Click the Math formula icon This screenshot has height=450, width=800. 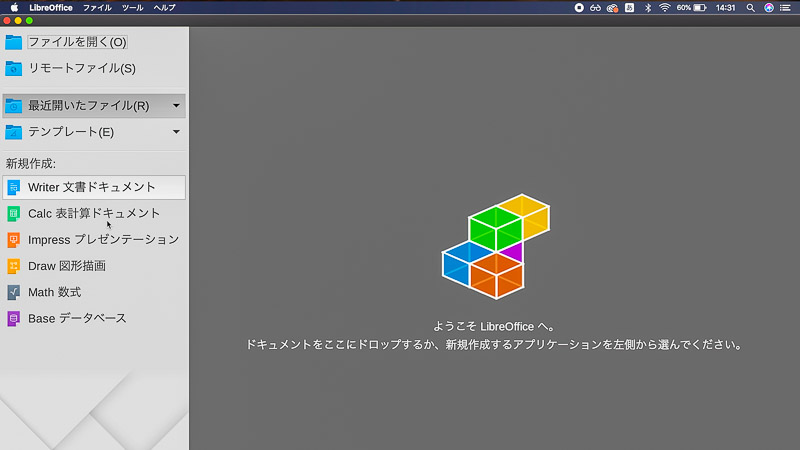click(14, 292)
